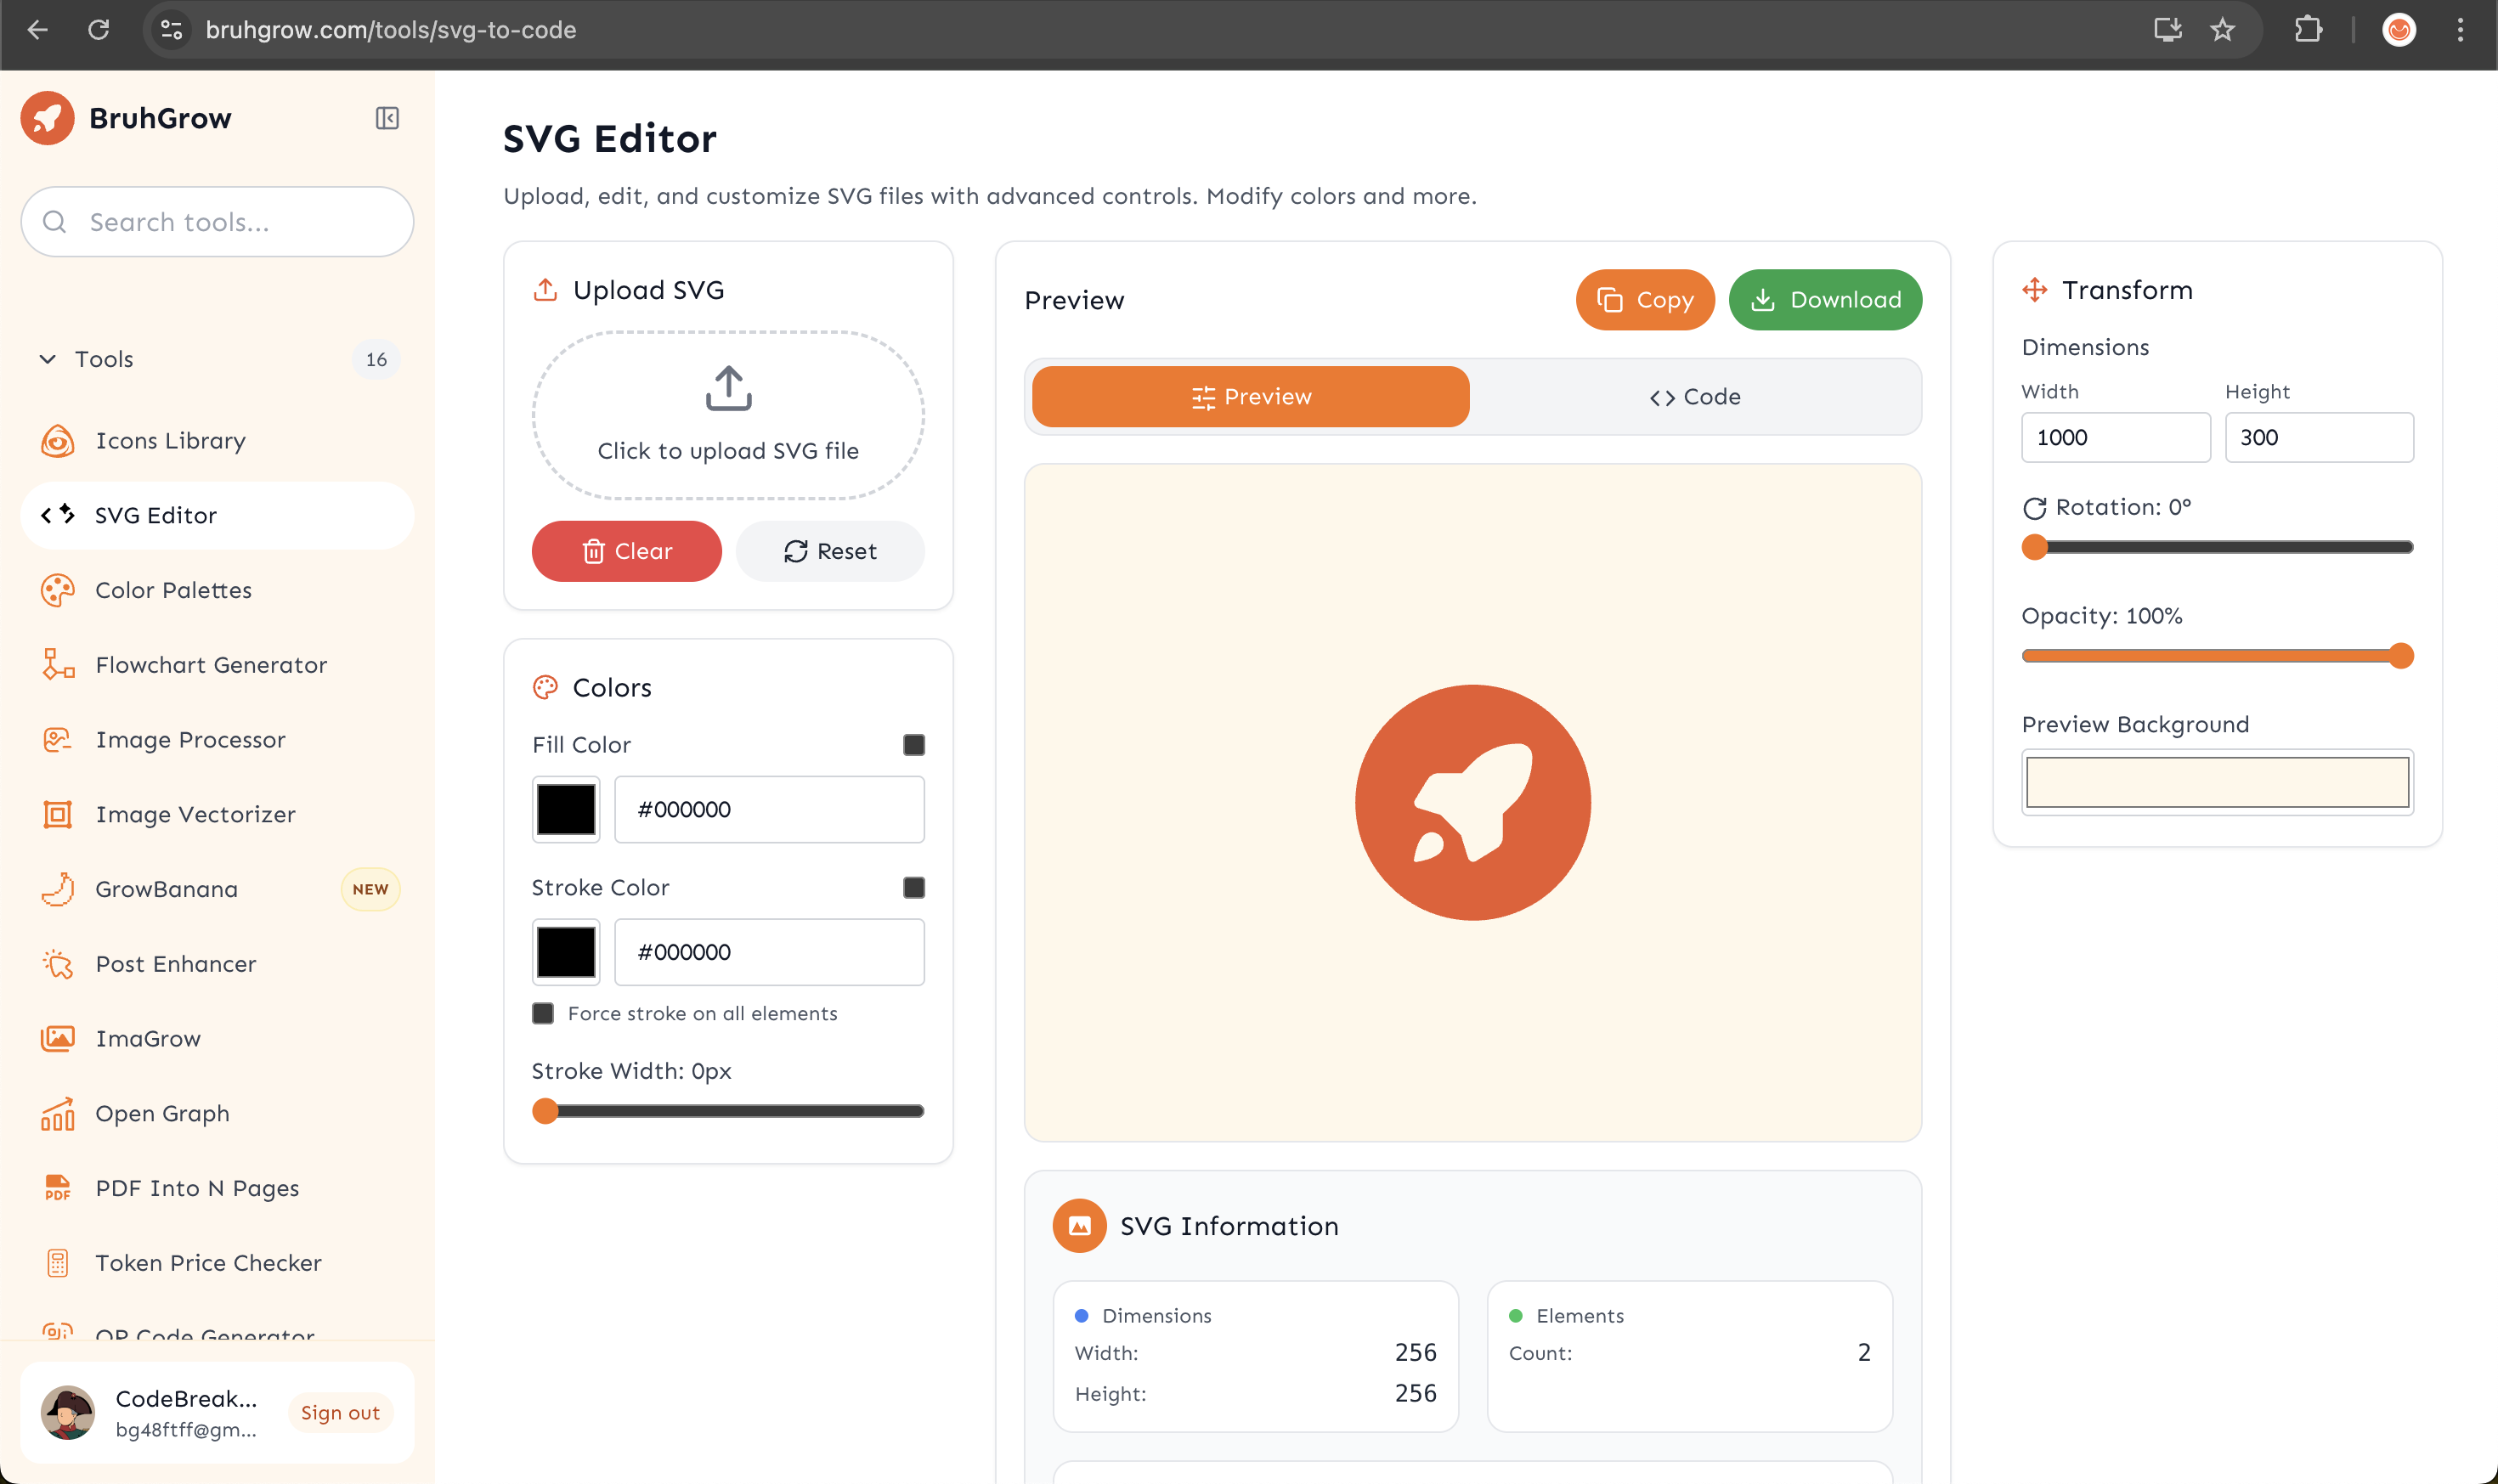Click the user avatar picture

(68, 1412)
